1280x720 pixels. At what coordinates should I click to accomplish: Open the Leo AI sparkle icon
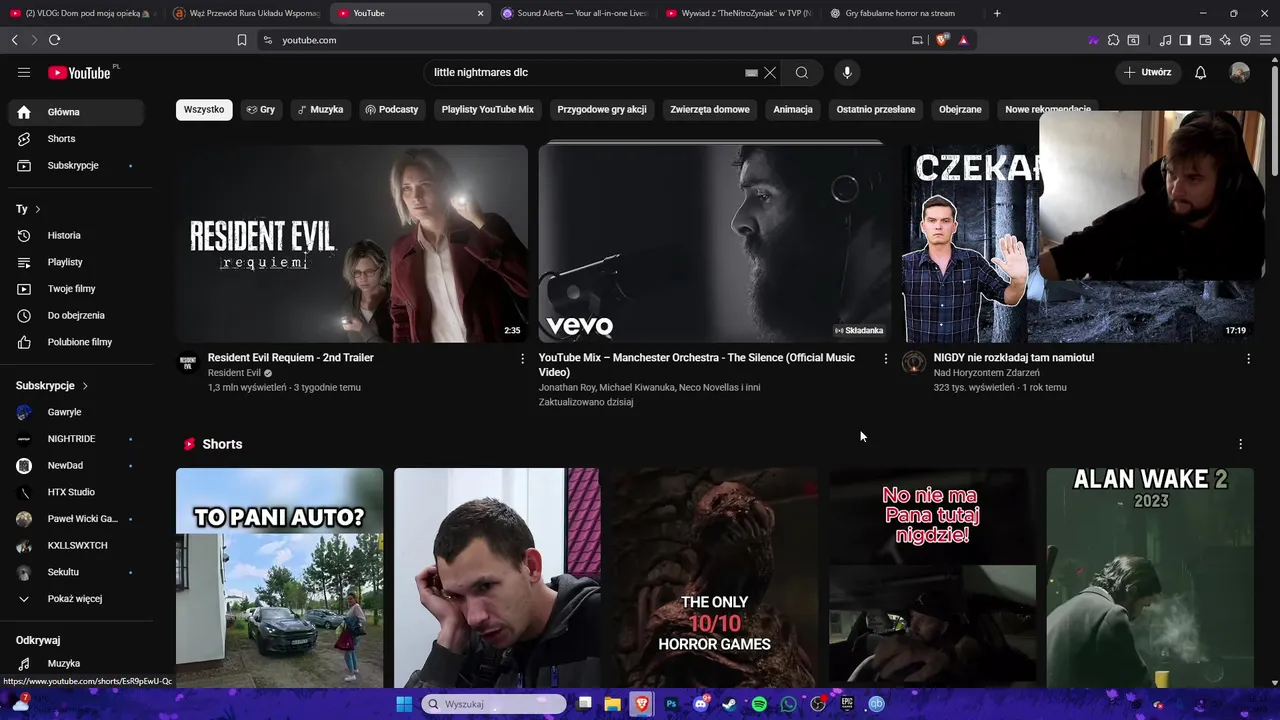pyautogui.click(x=1225, y=40)
